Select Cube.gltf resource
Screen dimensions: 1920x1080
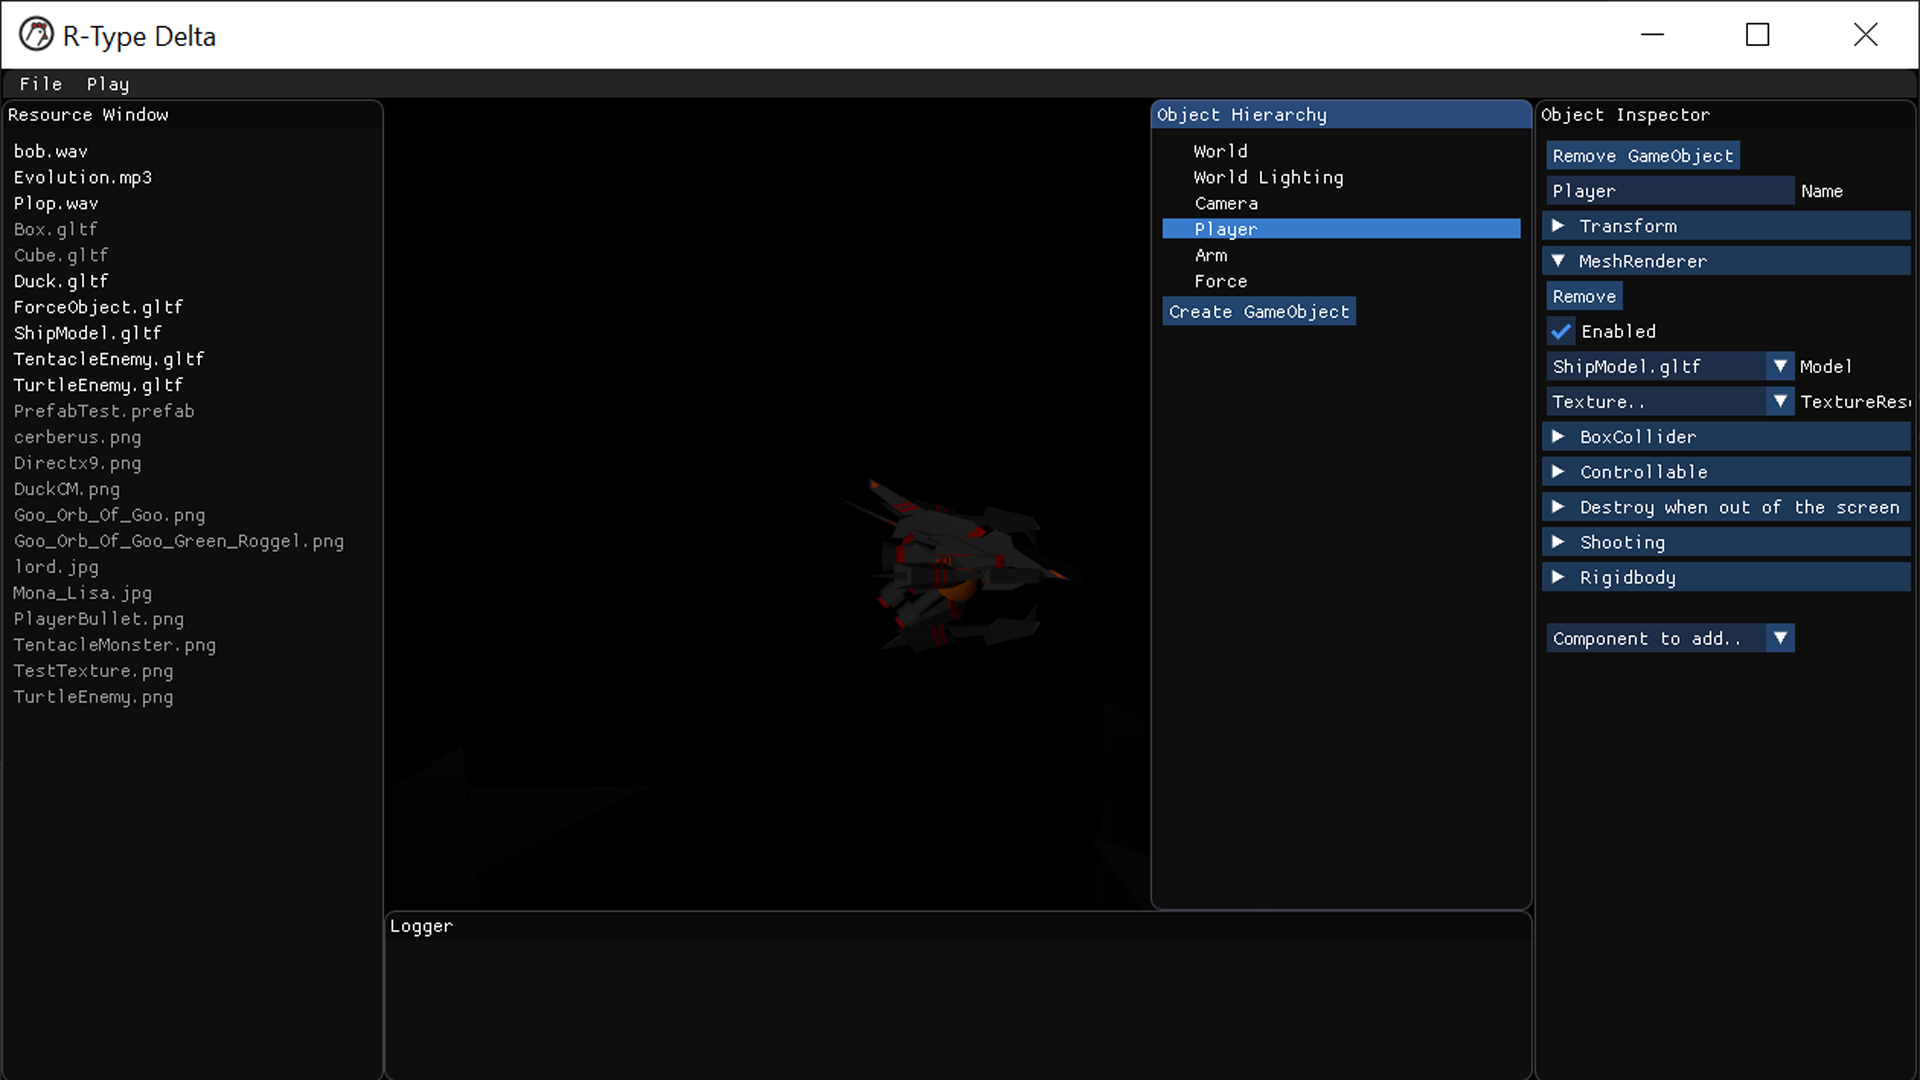(61, 255)
